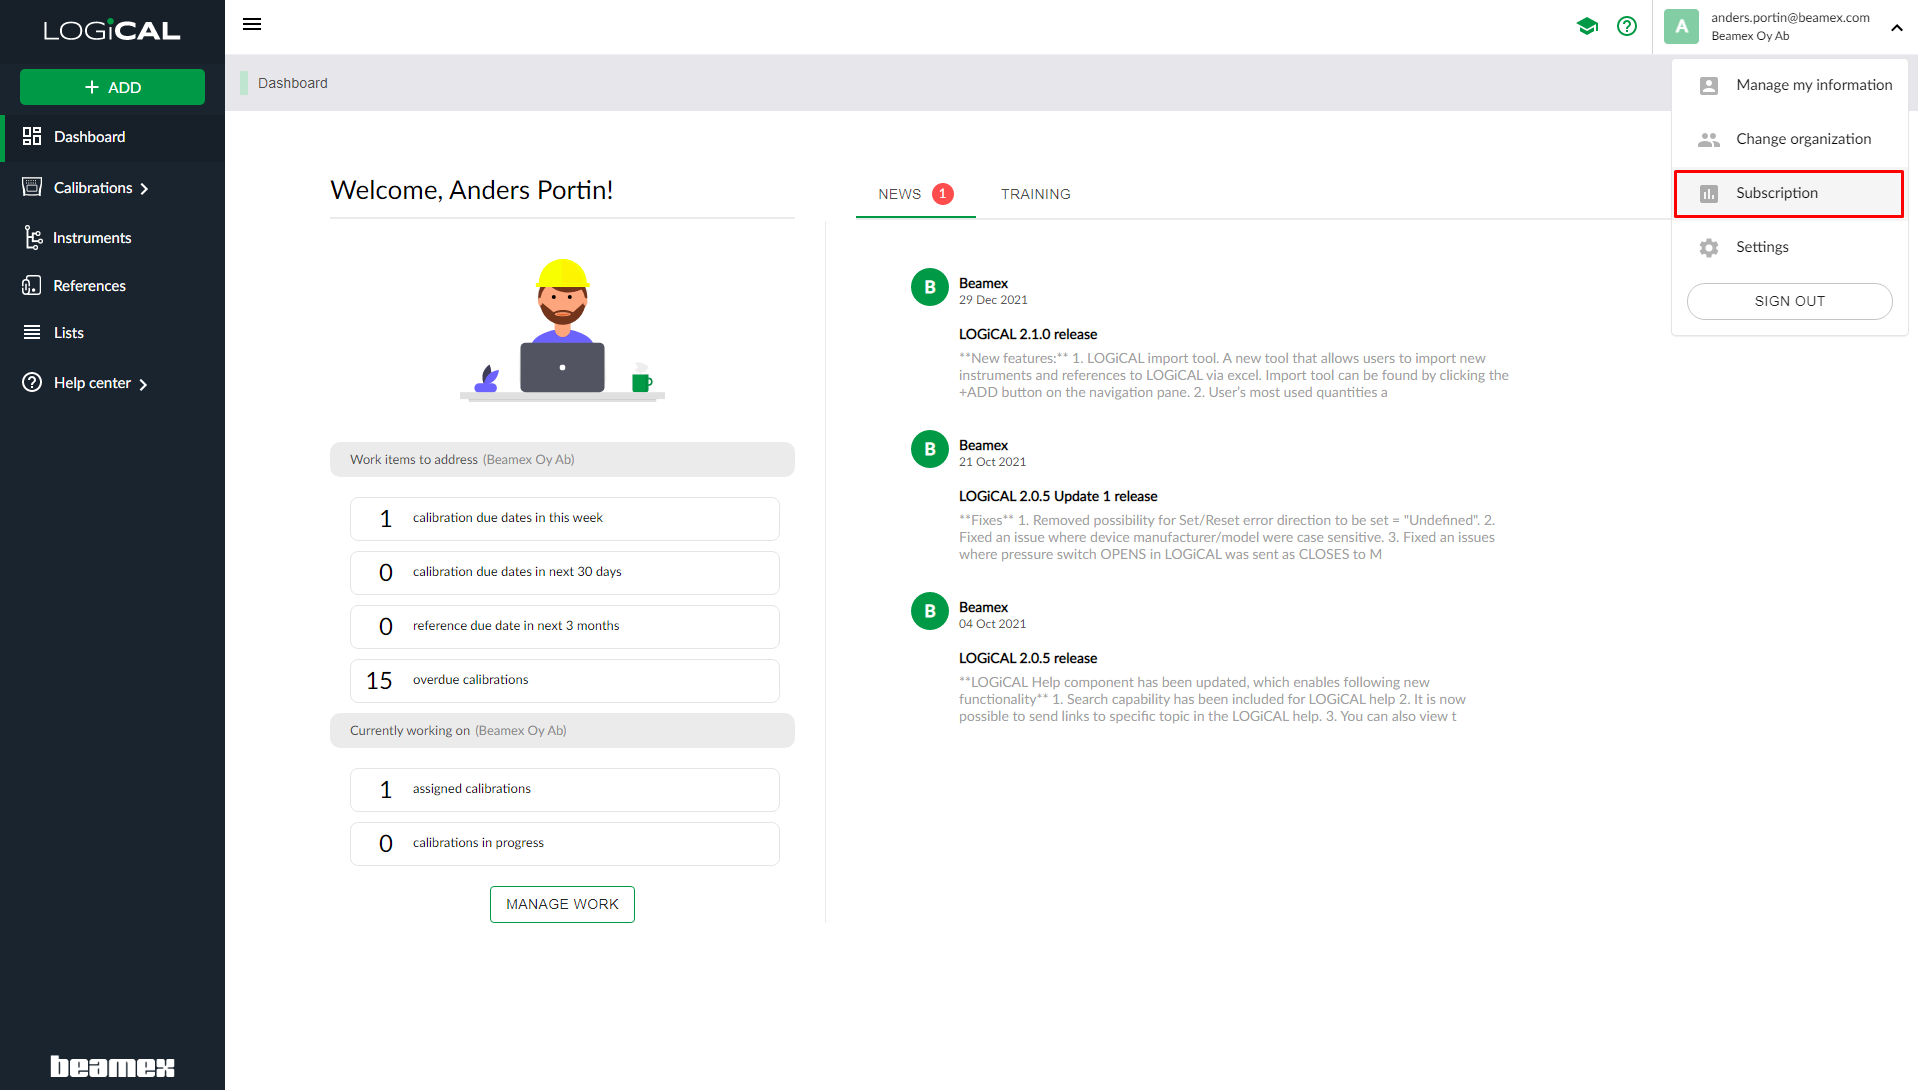Screen dimensions: 1918x1090
Task: Open the calibrations in progress item
Action: coord(564,843)
